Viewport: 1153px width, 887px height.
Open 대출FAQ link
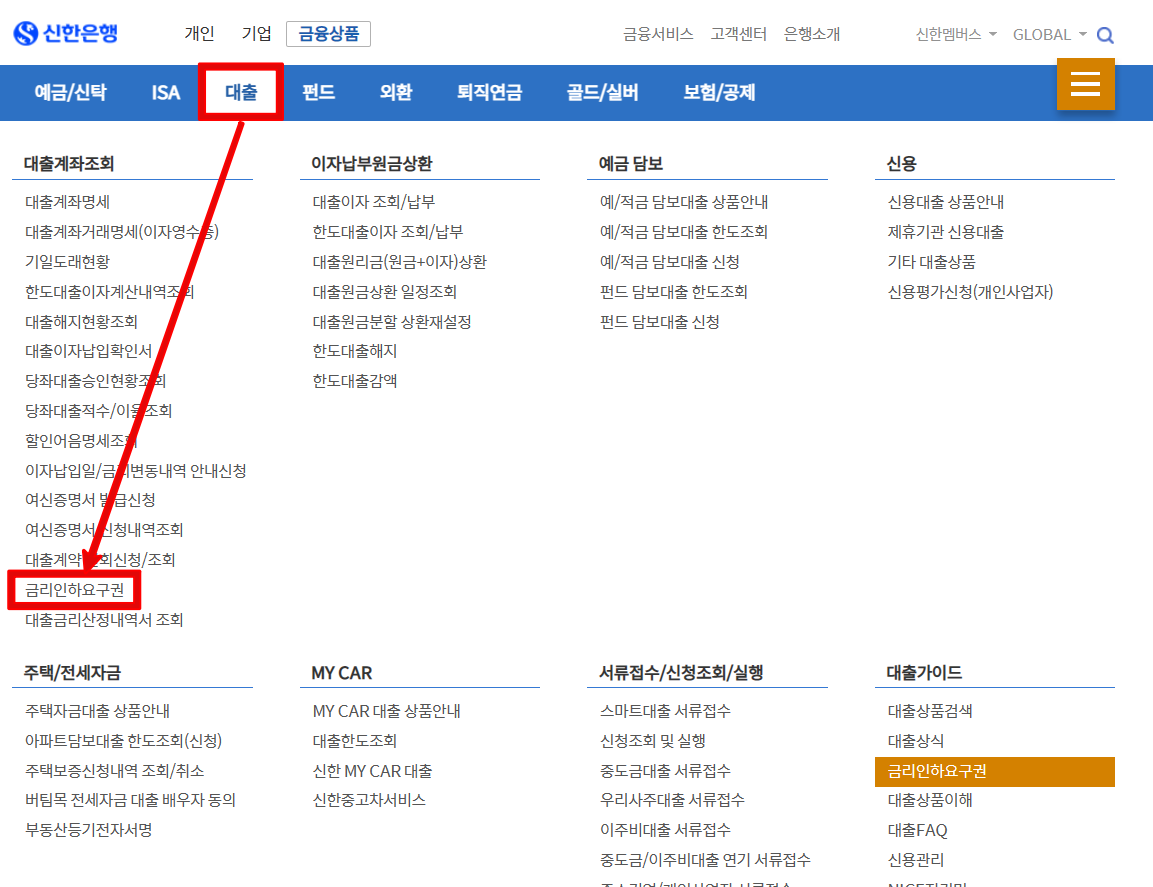point(917,830)
